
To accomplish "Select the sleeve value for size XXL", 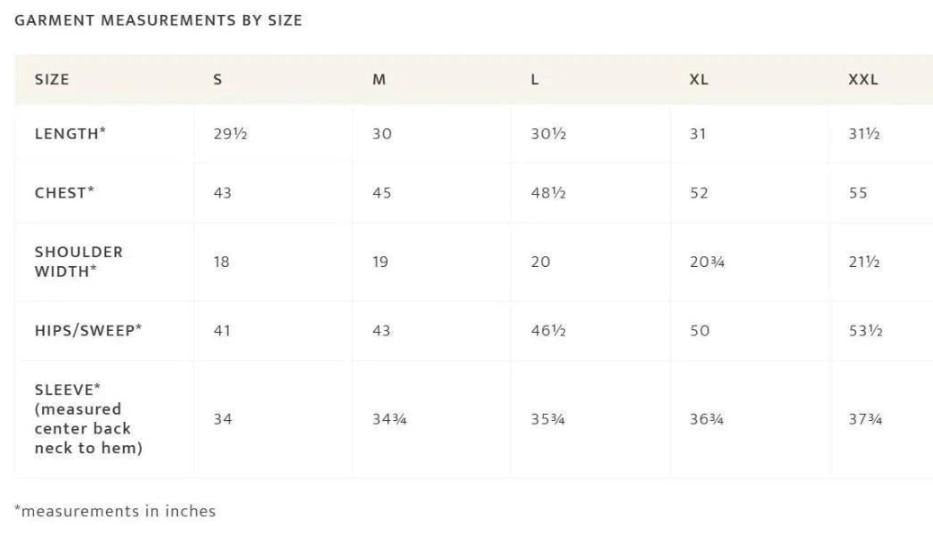I will point(865,419).
